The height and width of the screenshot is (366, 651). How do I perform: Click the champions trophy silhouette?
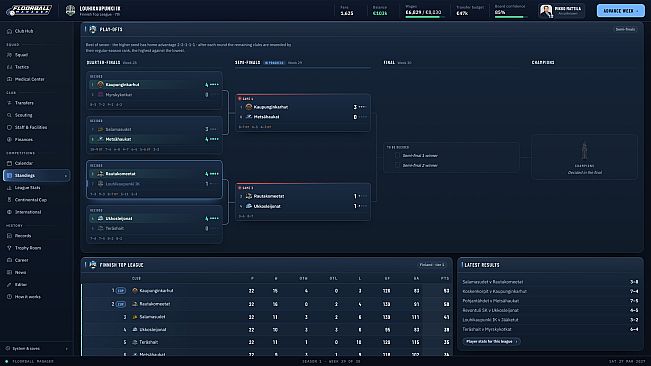[x=584, y=151]
